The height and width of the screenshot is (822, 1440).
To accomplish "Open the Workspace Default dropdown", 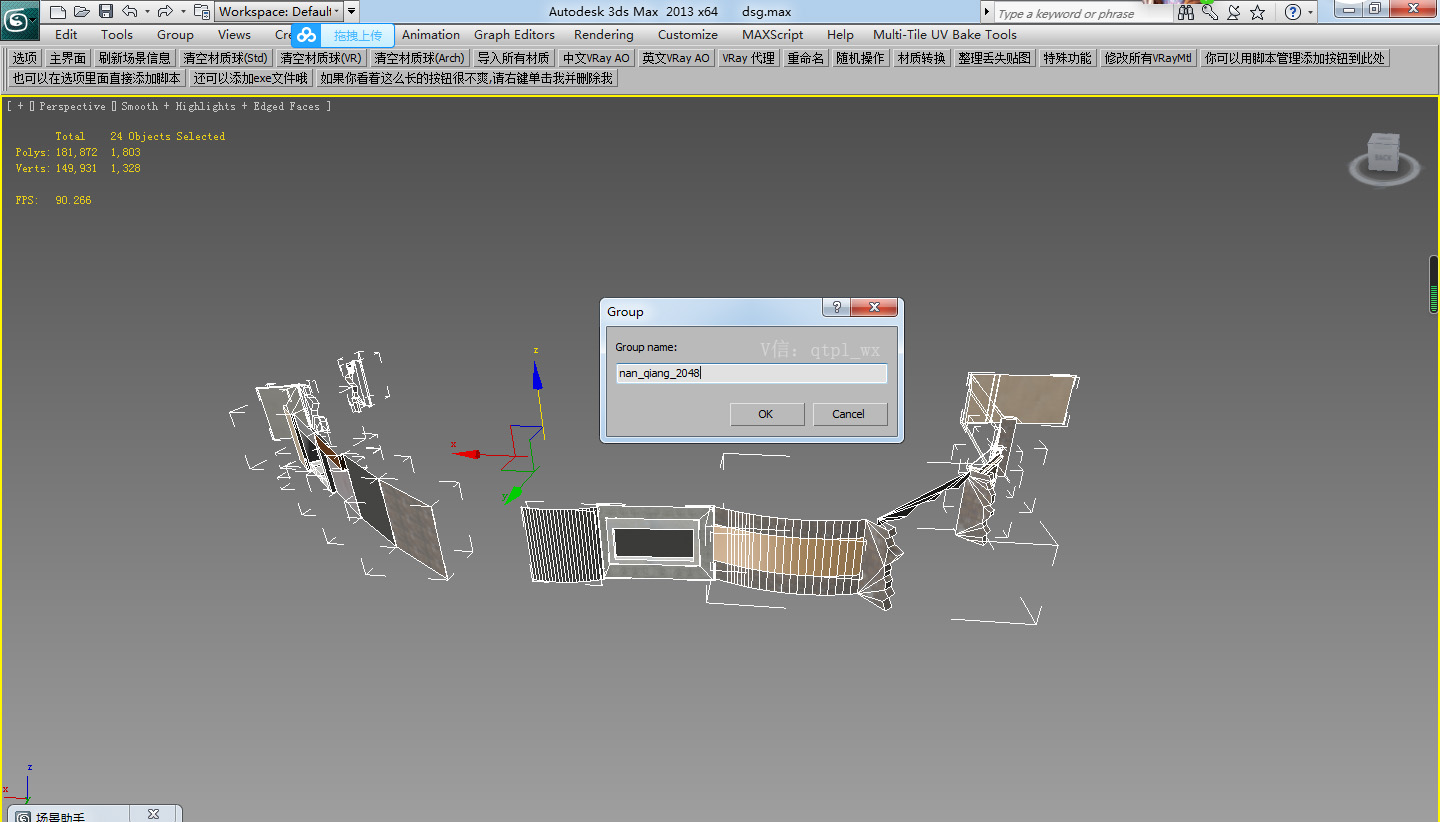I will click(338, 11).
